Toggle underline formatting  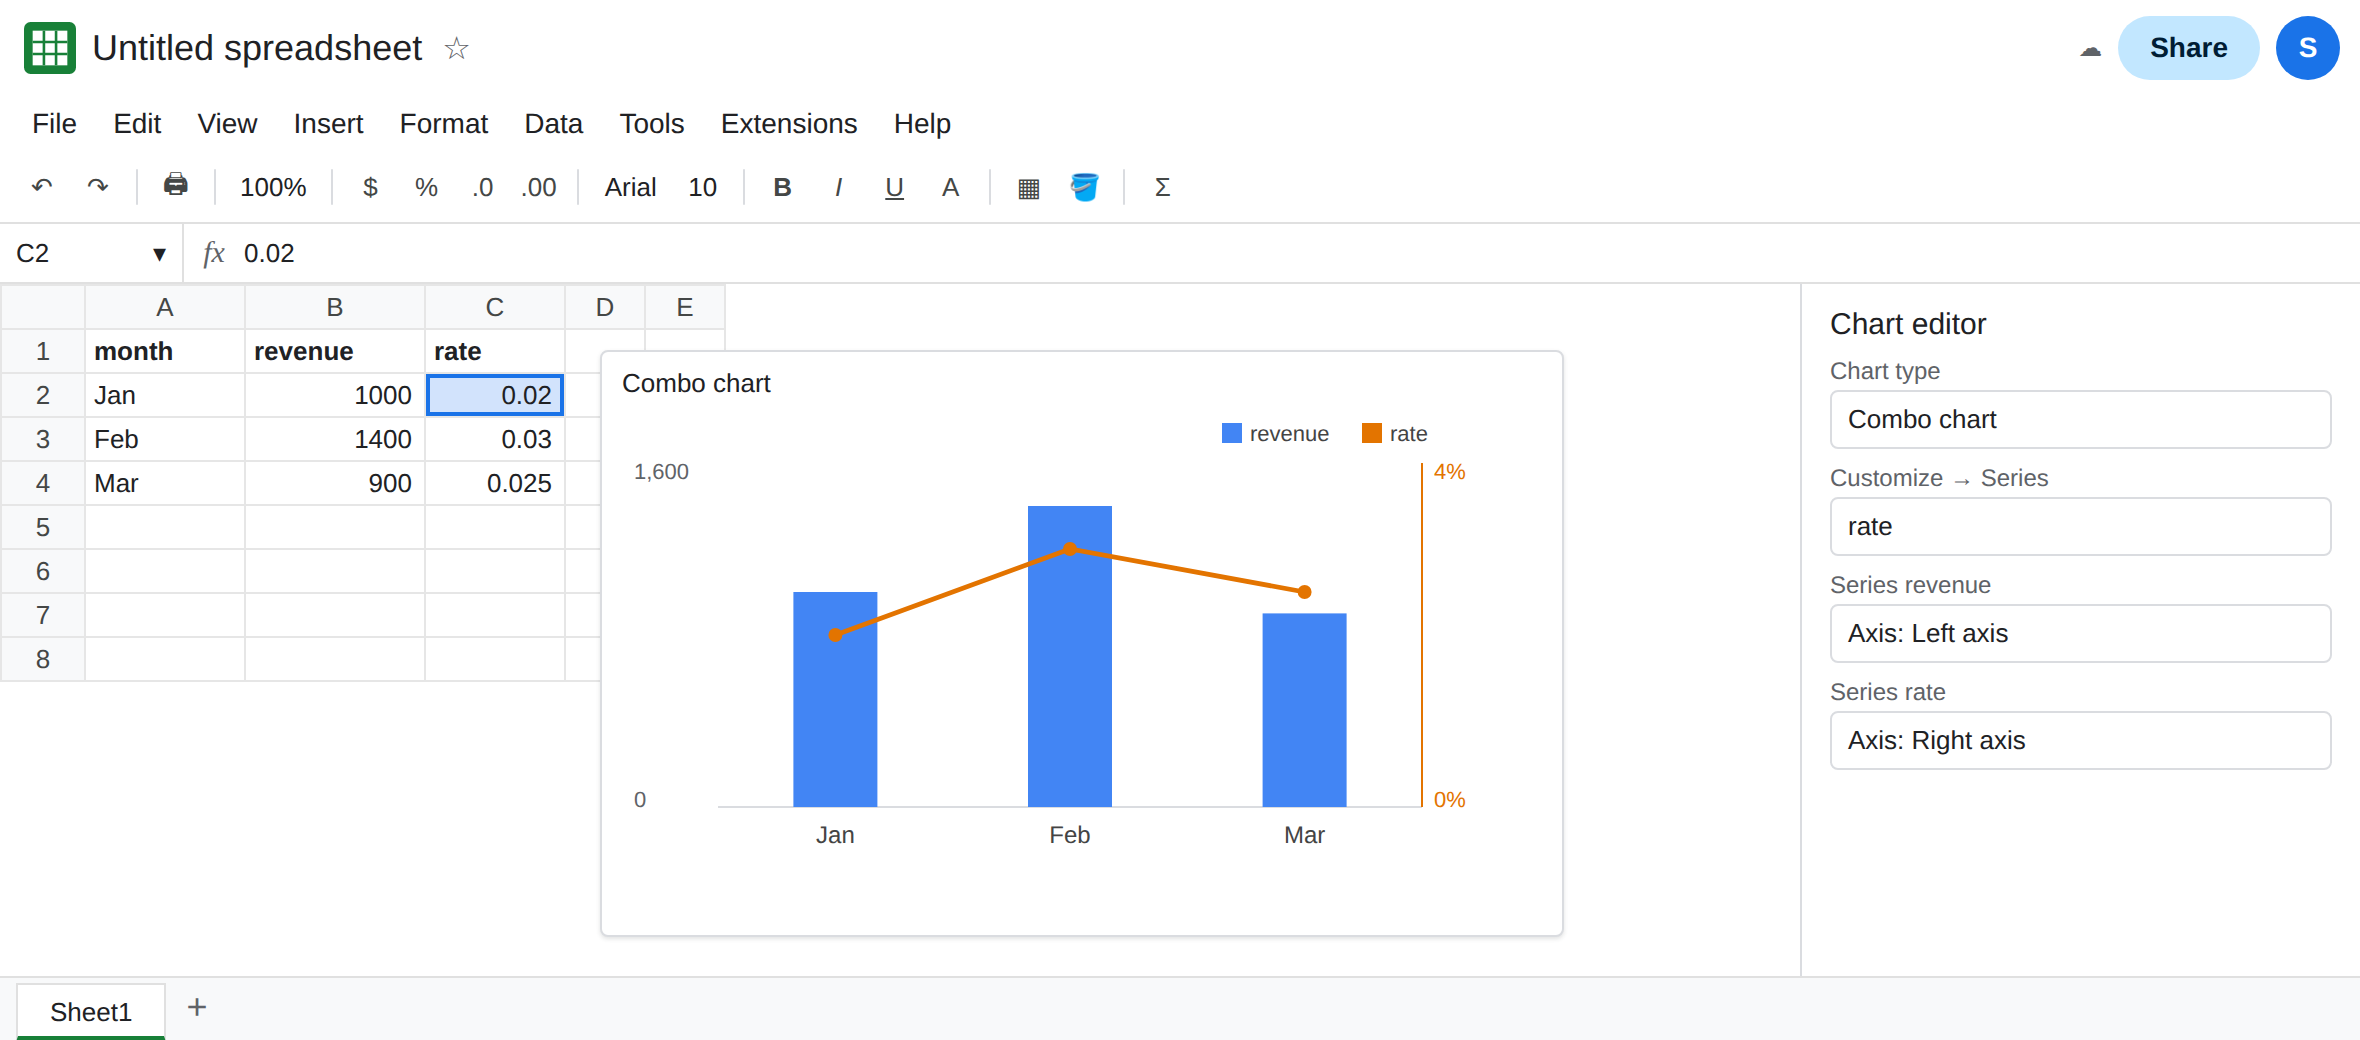point(895,187)
